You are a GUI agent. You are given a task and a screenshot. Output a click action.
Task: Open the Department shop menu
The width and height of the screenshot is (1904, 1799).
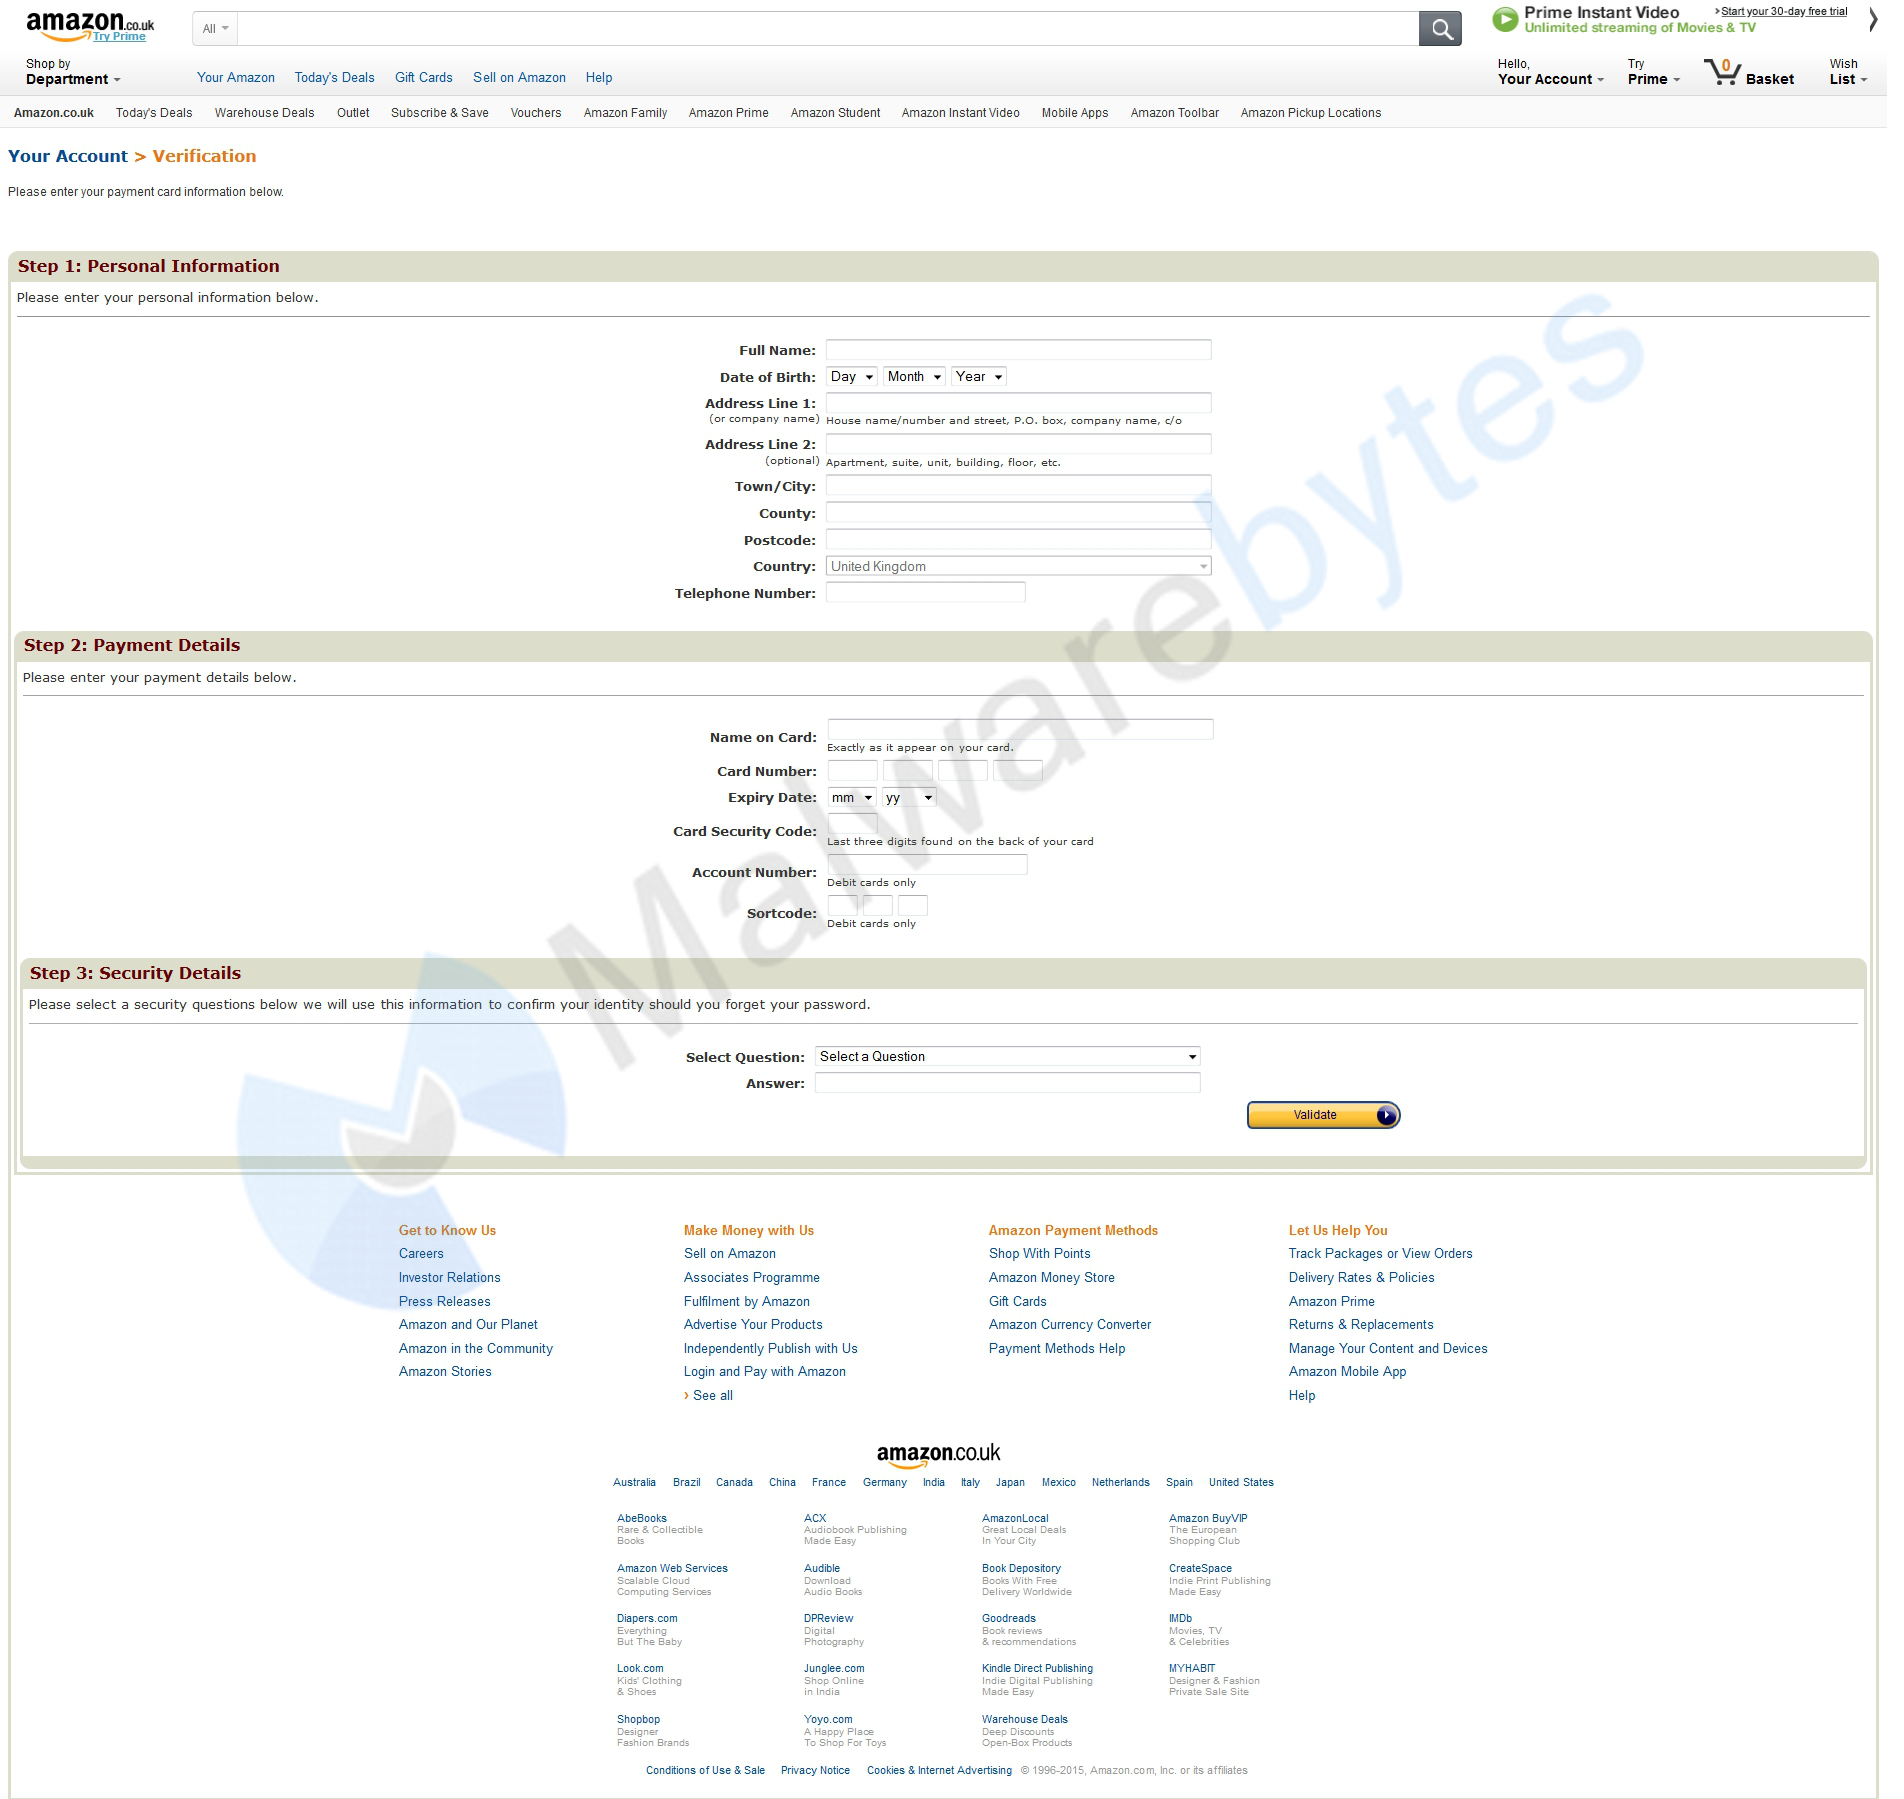tap(72, 78)
